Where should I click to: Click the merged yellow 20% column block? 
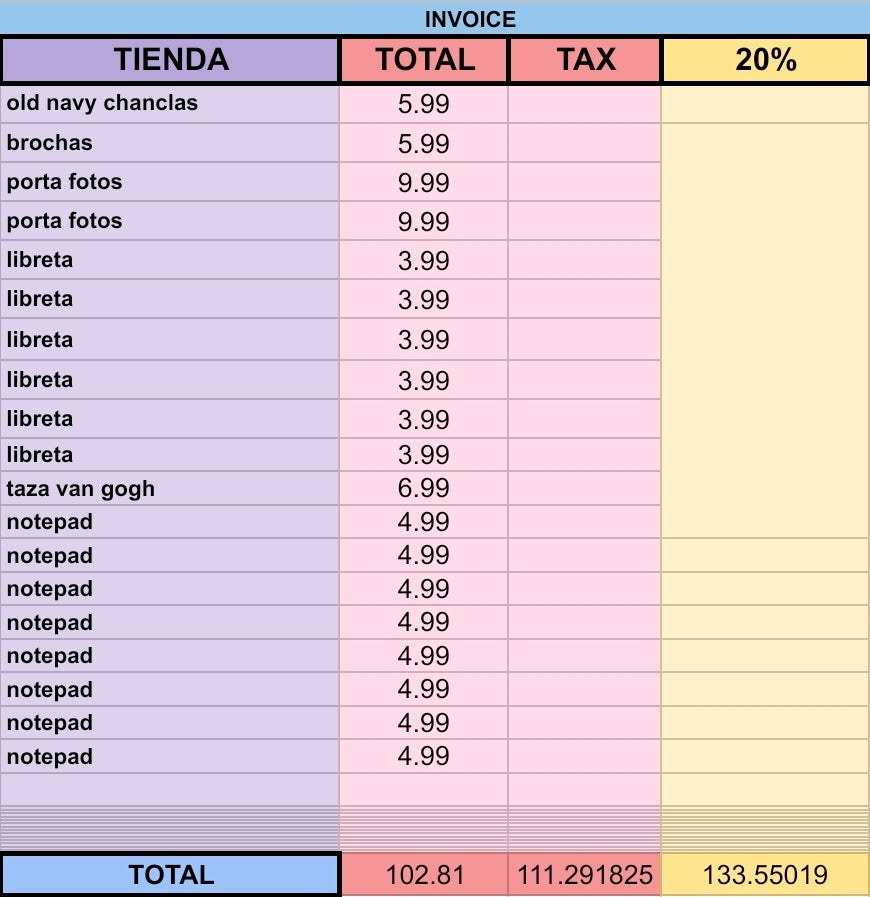765,331
